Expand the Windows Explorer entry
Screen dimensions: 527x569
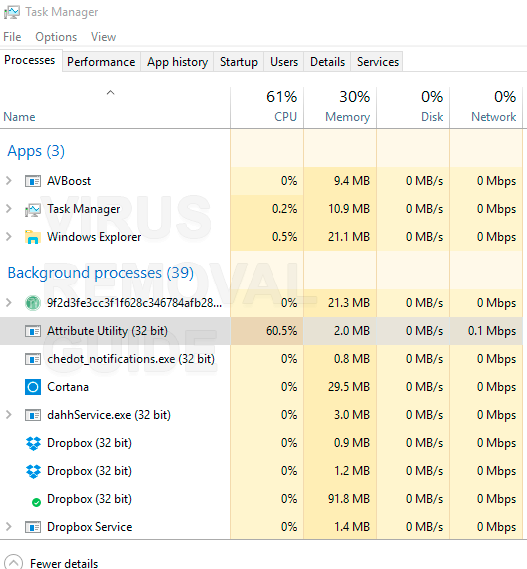[x=9, y=237]
